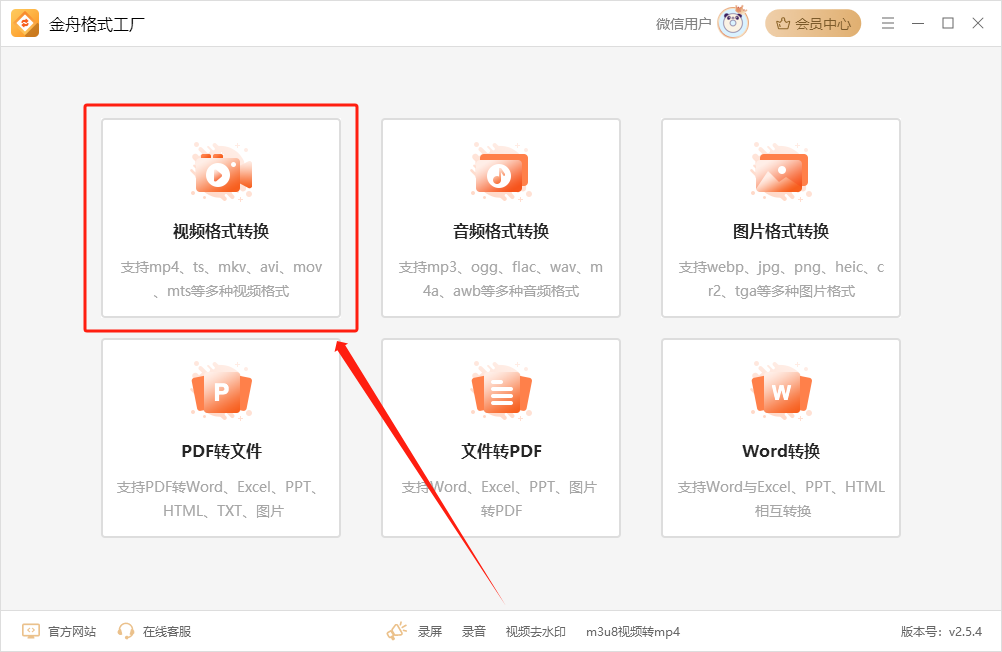Screen dimensions: 1002x652
Task: Select the 文件转PDF document icon
Action: (500, 394)
